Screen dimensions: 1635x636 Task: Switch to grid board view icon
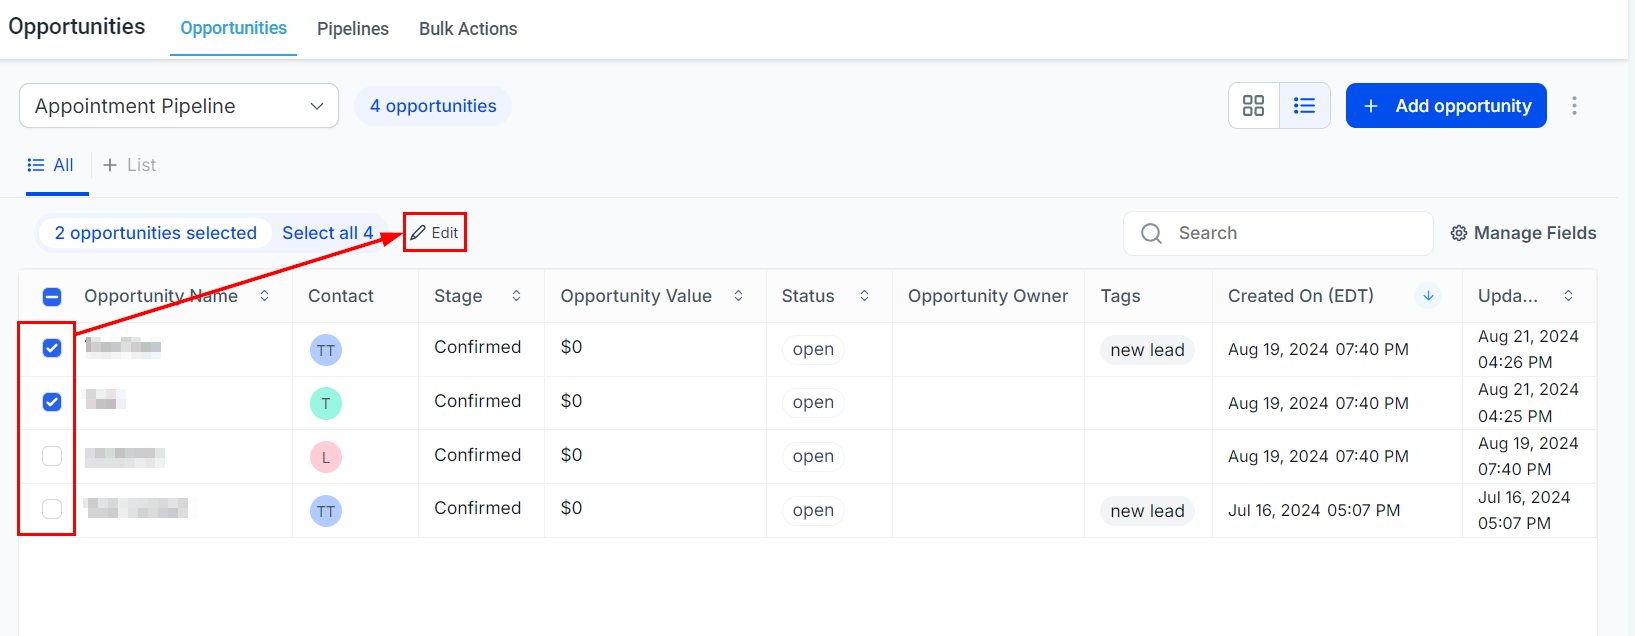[1253, 106]
